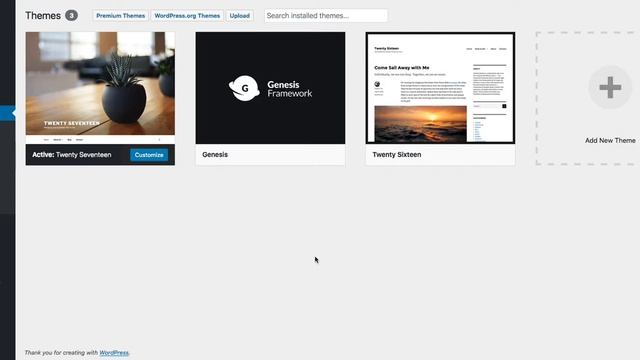The width and height of the screenshot is (640, 360).
Task: Click the Themes page heading
Action: point(43,16)
